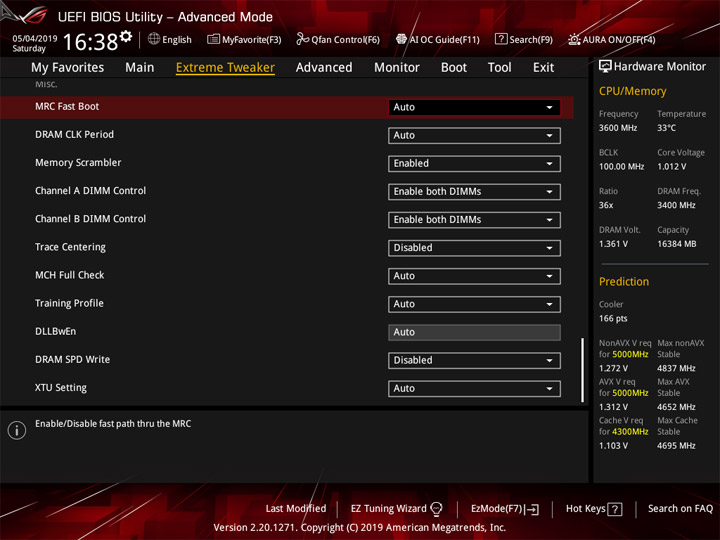This screenshot has height=540, width=720.
Task: Switch to the Exit tab
Action: pyautogui.click(x=543, y=68)
